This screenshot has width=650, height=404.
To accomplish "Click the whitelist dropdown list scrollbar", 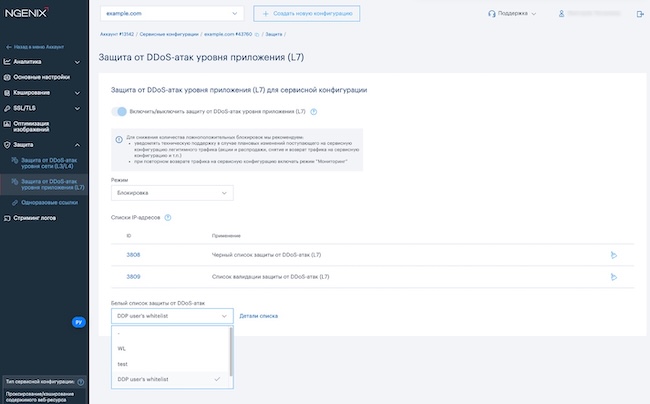I will [x=232, y=350].
